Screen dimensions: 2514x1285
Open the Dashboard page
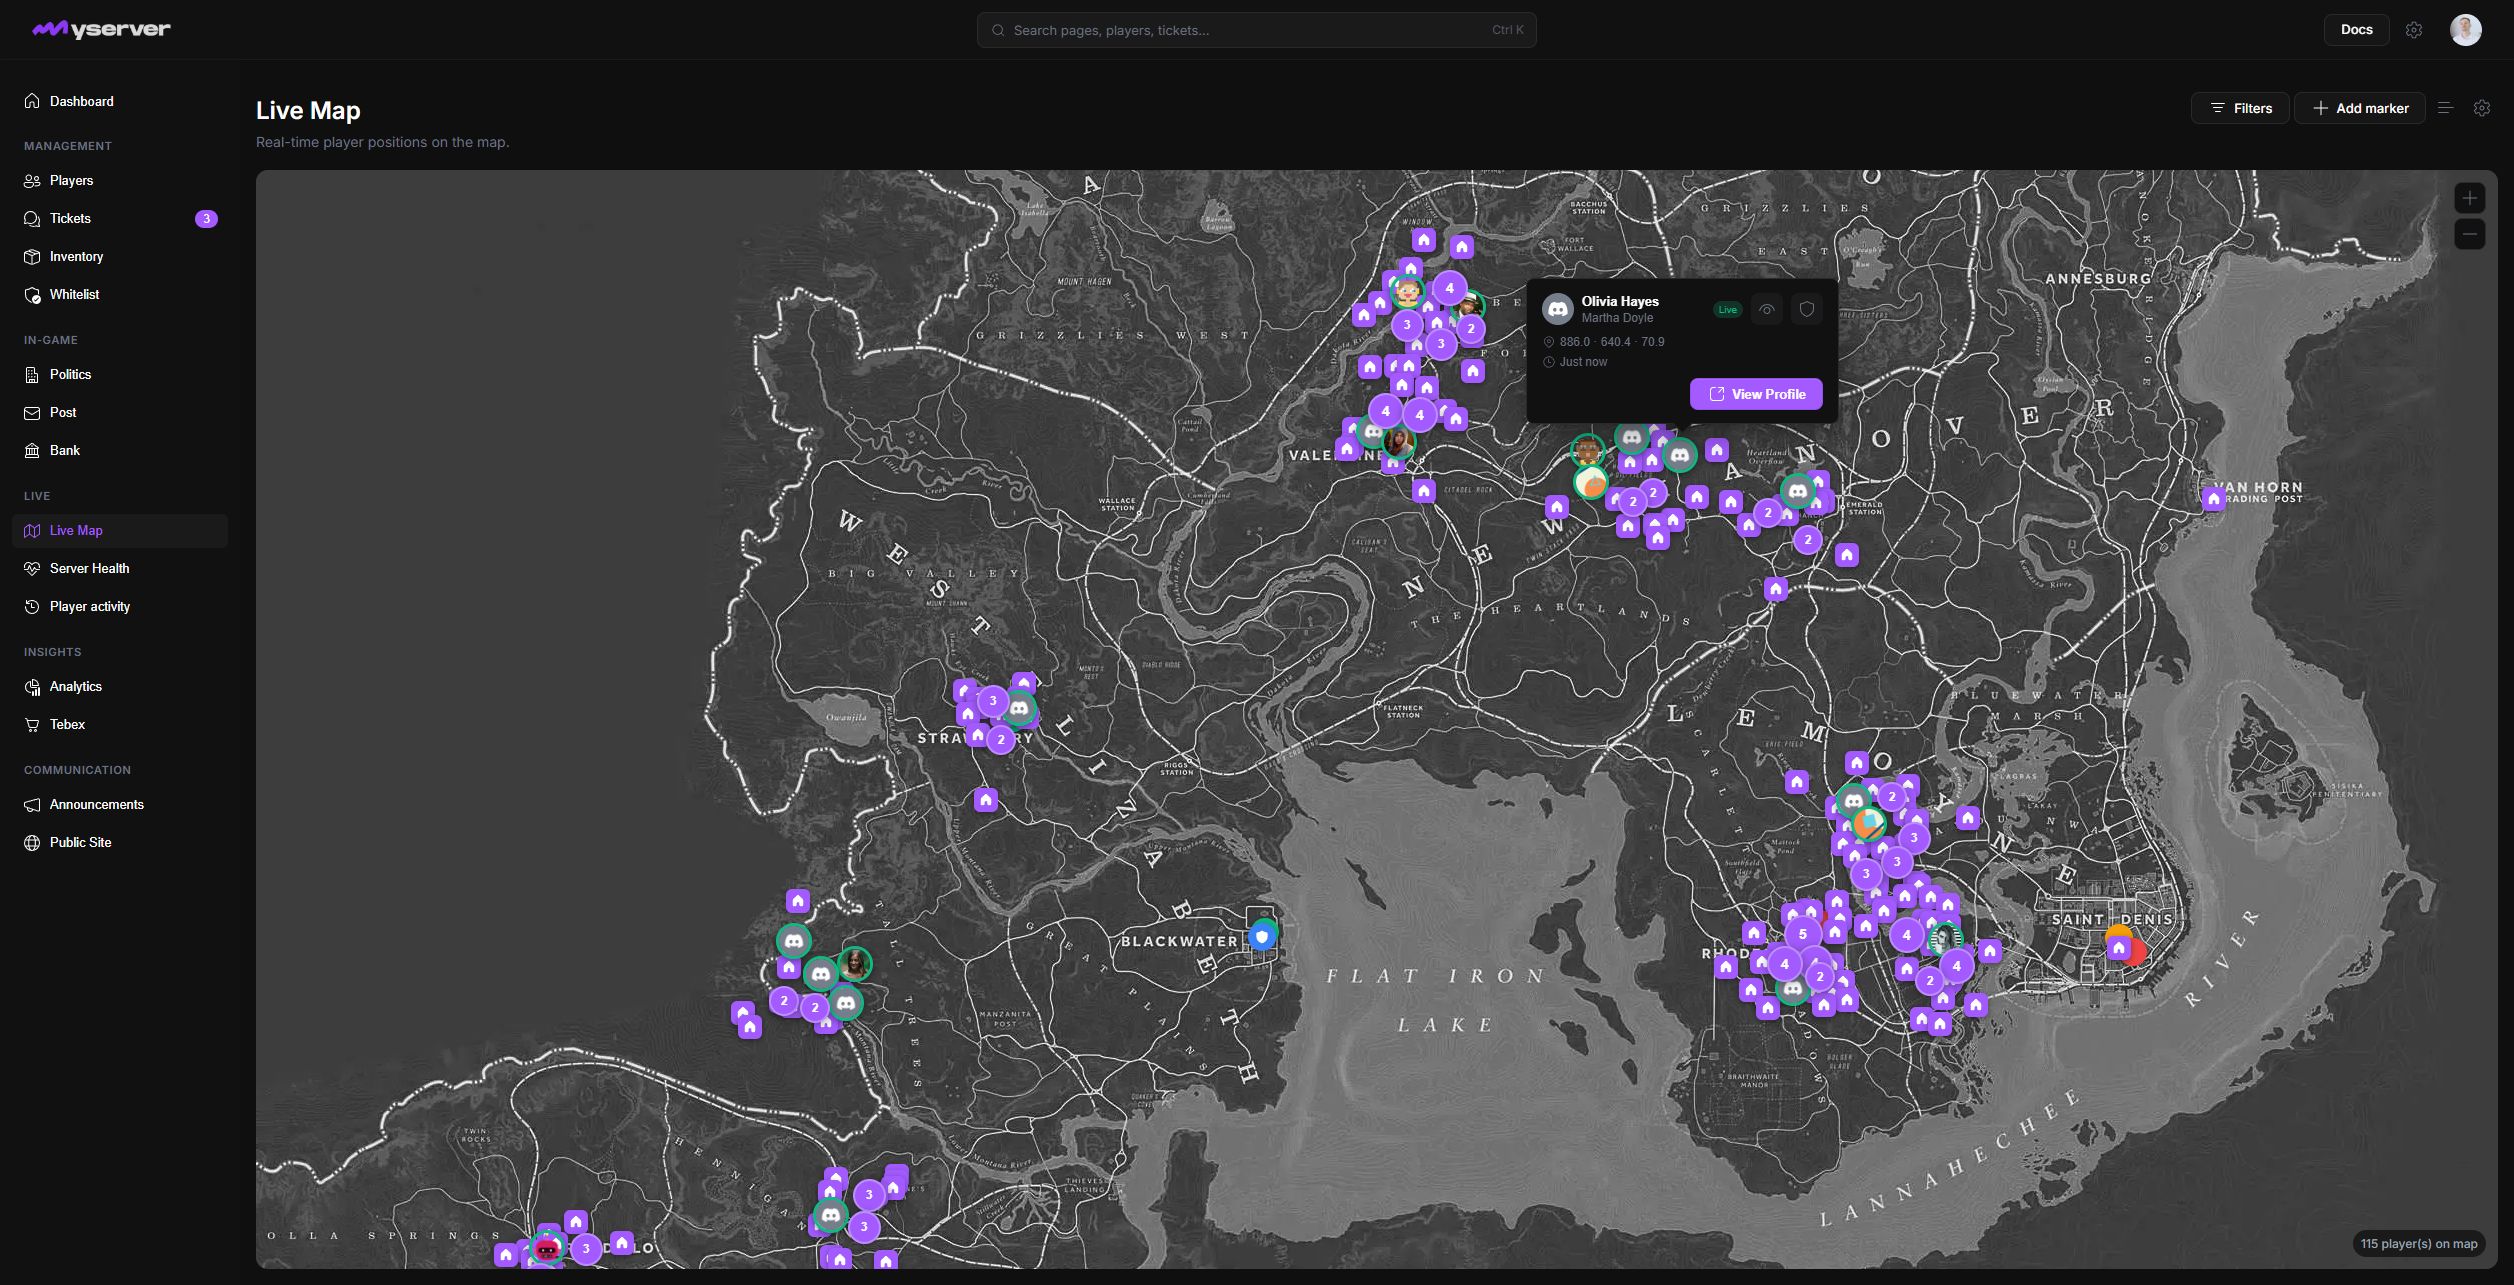[x=120, y=101]
